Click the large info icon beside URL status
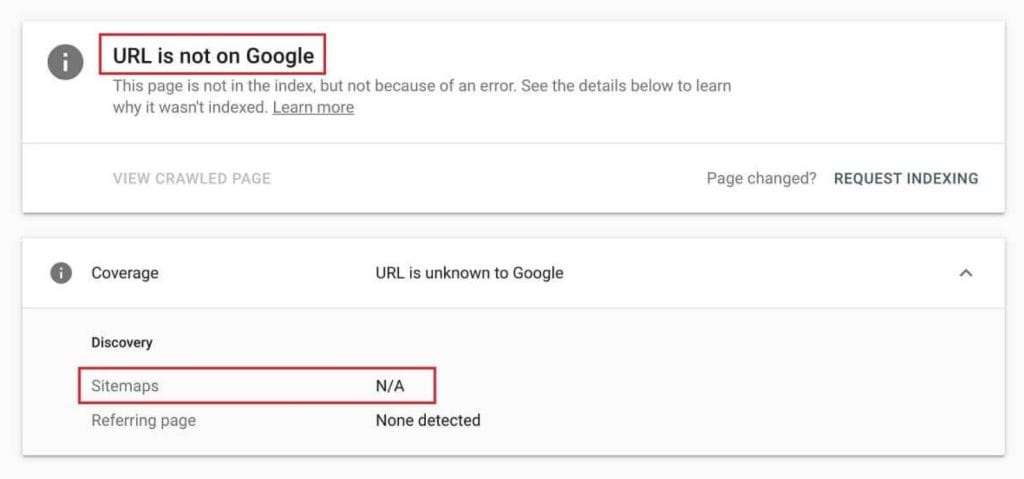 pos(65,61)
